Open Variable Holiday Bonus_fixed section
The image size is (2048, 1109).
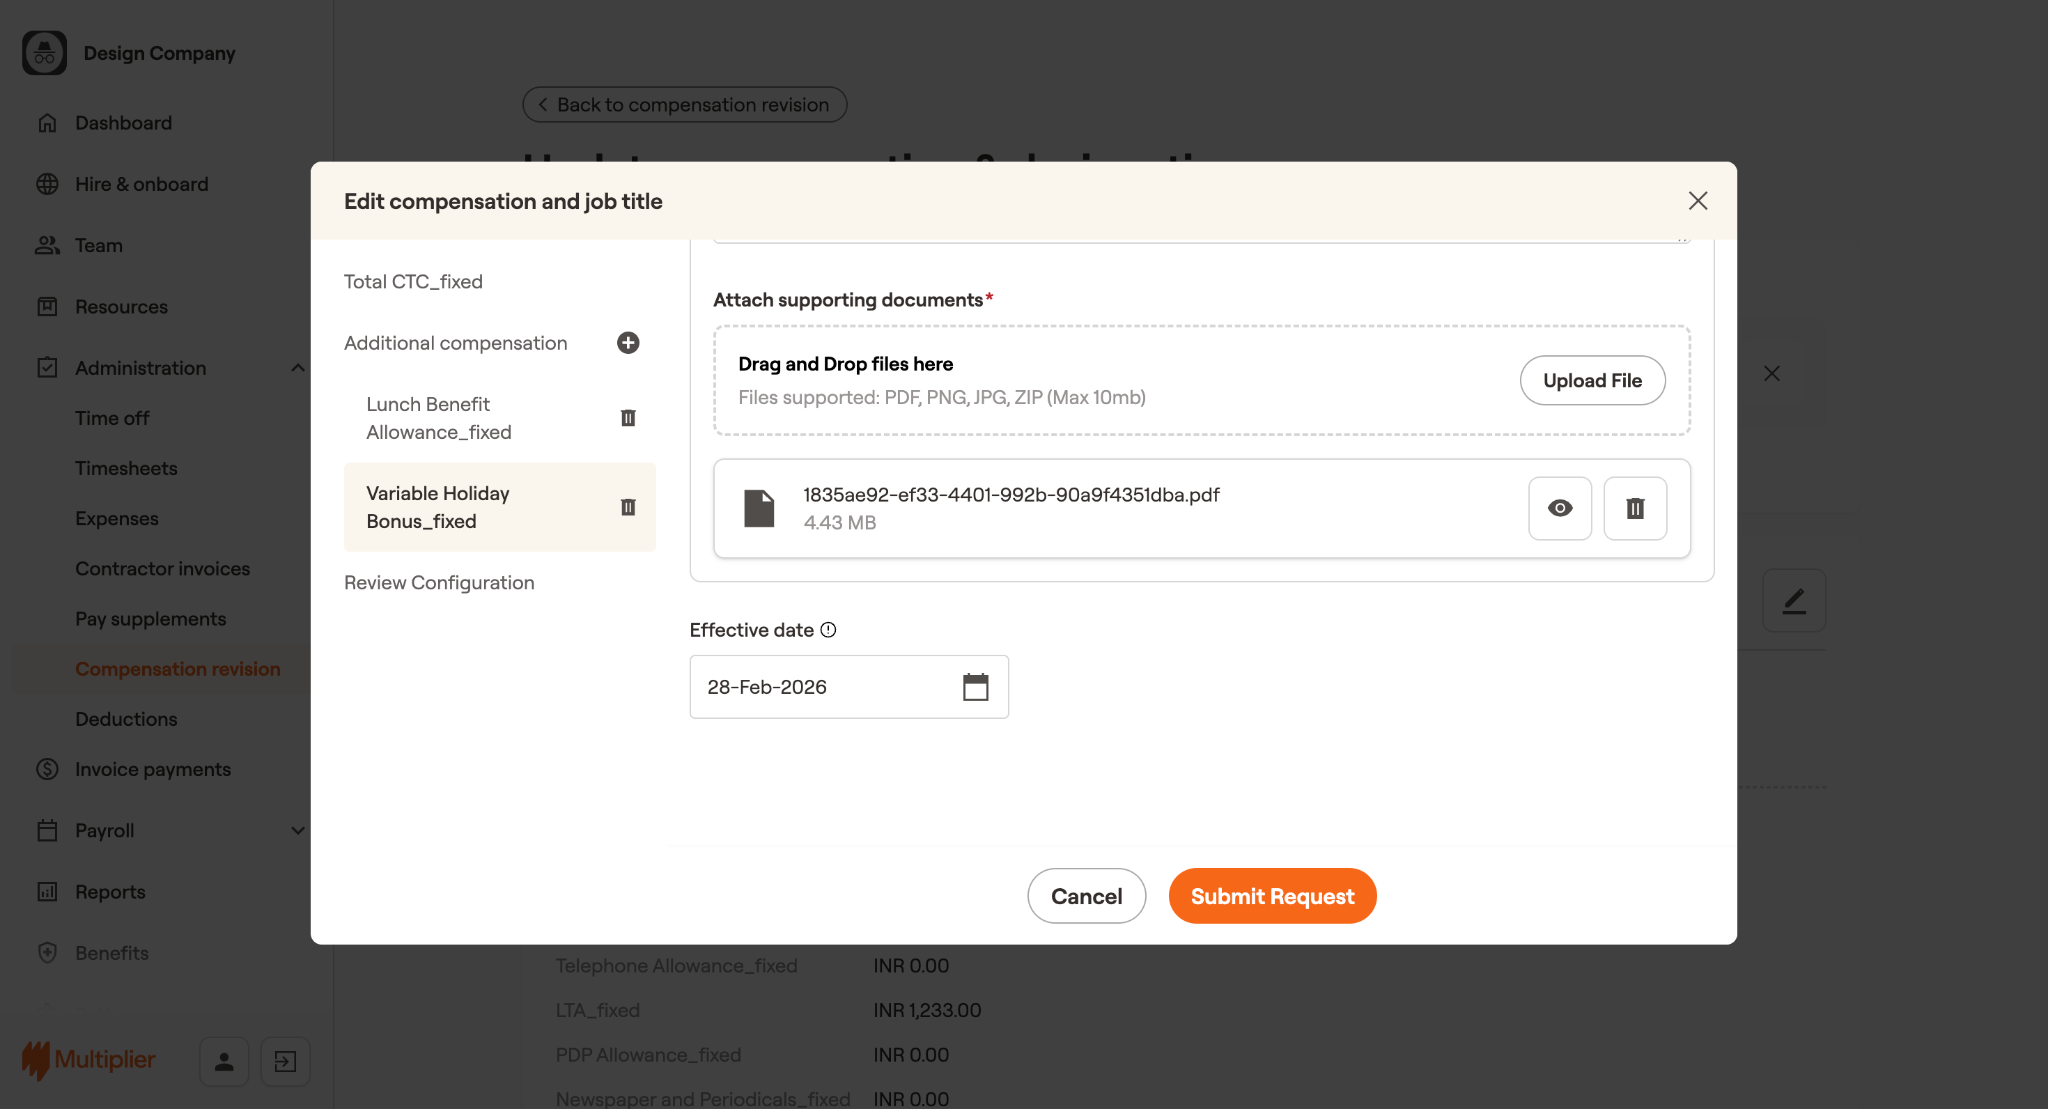(438, 507)
